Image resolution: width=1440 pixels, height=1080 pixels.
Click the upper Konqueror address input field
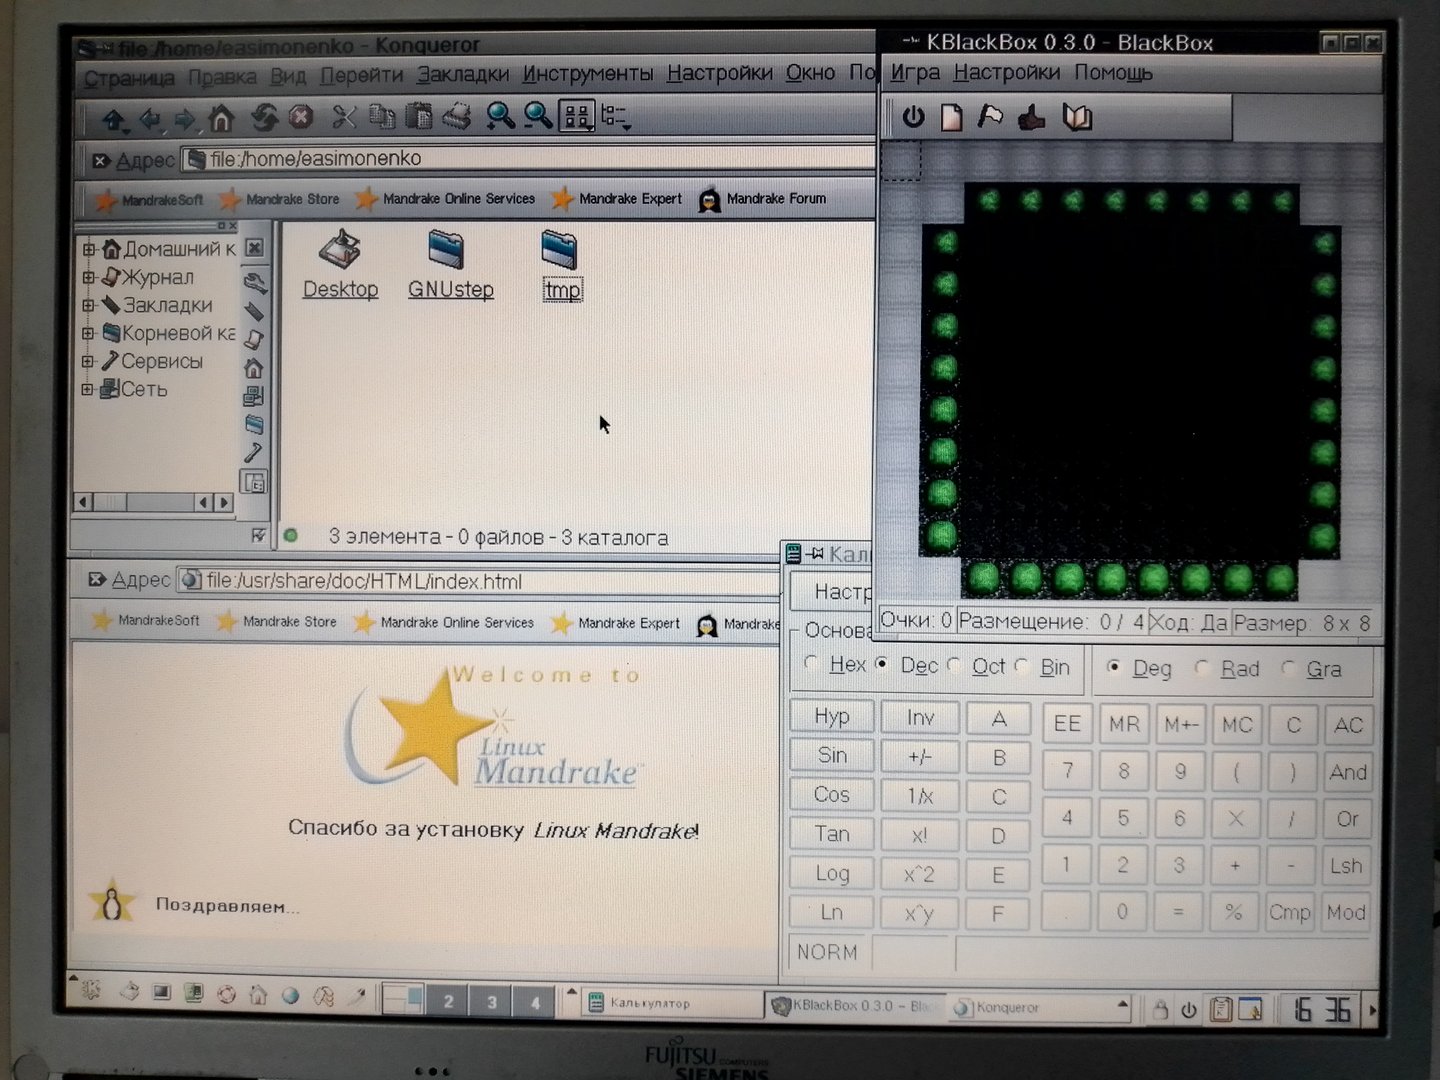click(x=527, y=158)
